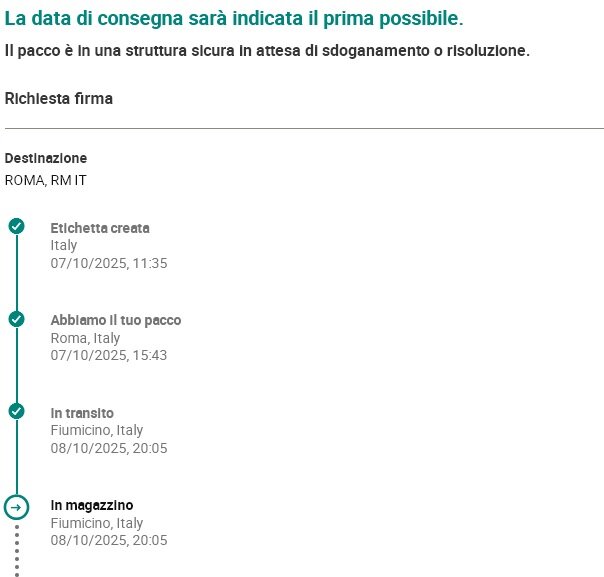Image resolution: width=604 pixels, height=577 pixels.
Task: Click the 07/10/2025, 11:35 timestamp
Action: pyautogui.click(x=109, y=263)
